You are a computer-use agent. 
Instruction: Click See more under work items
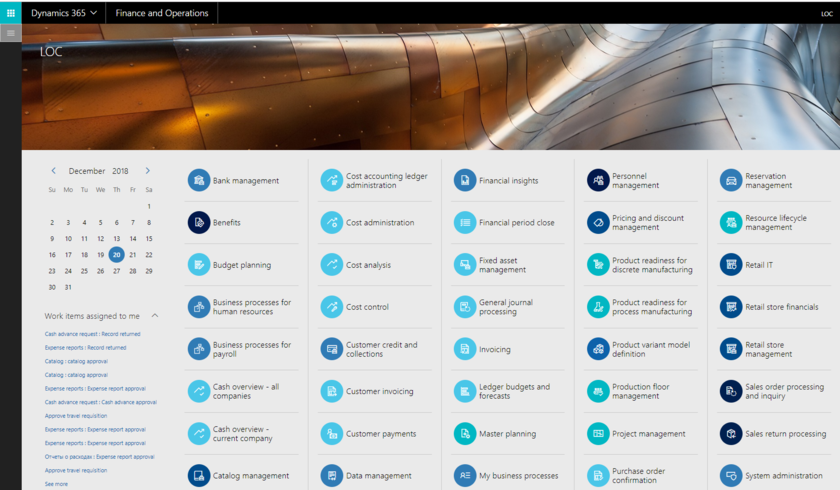point(56,484)
